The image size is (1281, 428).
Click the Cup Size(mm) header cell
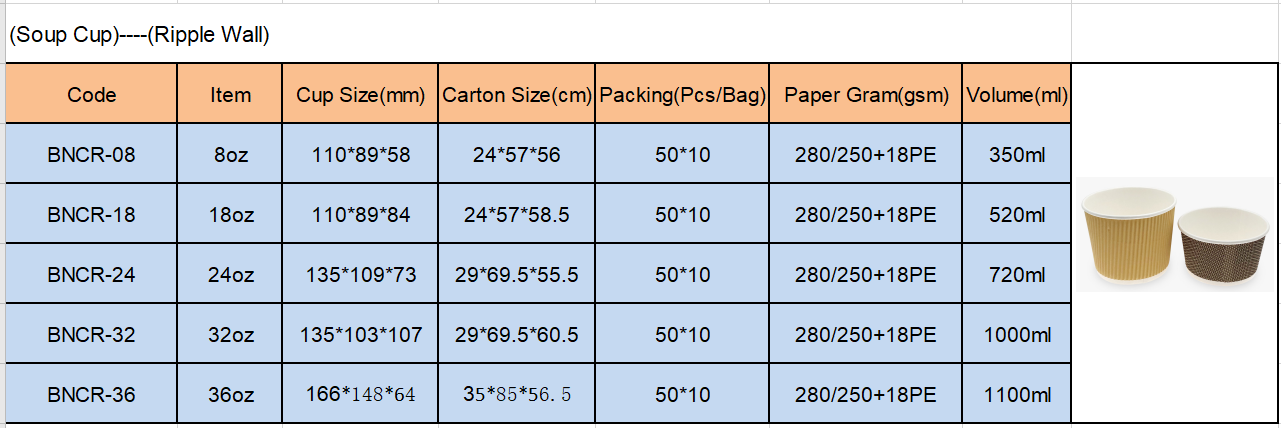[360, 95]
